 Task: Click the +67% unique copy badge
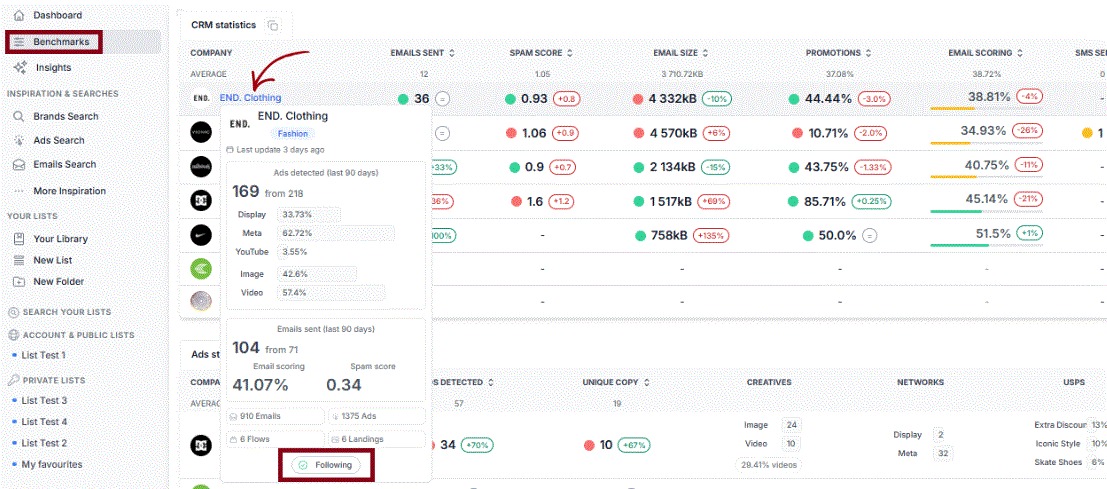[x=634, y=445]
